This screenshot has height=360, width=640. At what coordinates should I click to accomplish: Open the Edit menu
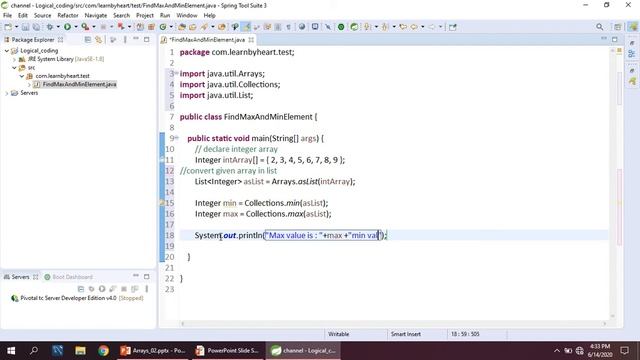[x=23, y=16]
